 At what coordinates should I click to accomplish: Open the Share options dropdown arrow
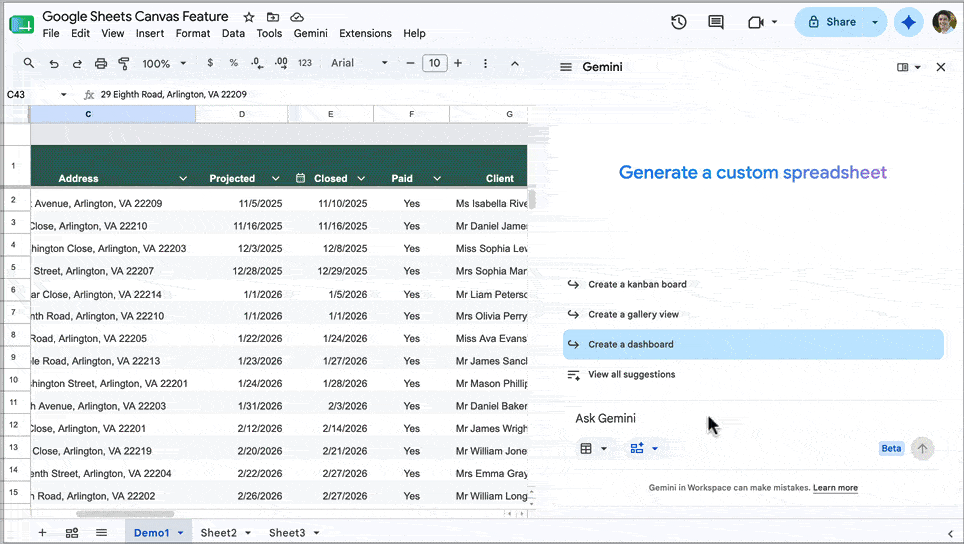(x=875, y=23)
